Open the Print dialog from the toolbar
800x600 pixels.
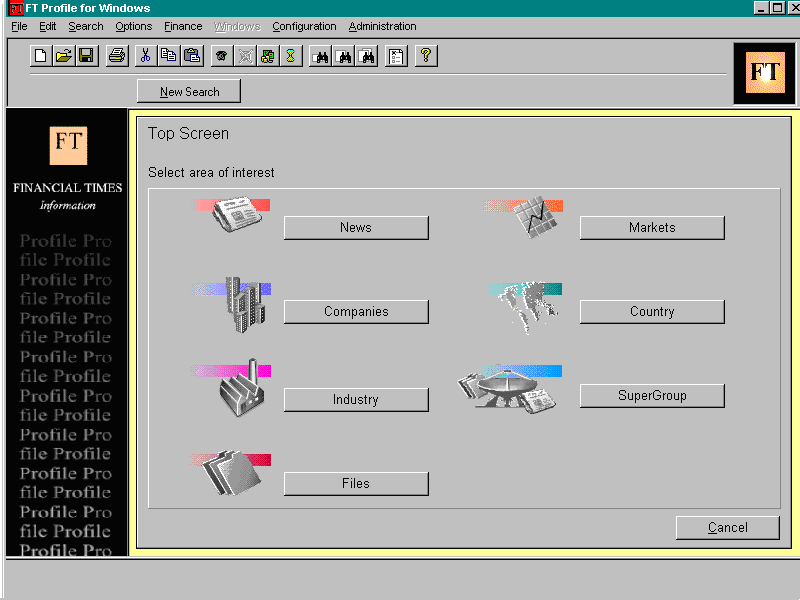tap(116, 55)
